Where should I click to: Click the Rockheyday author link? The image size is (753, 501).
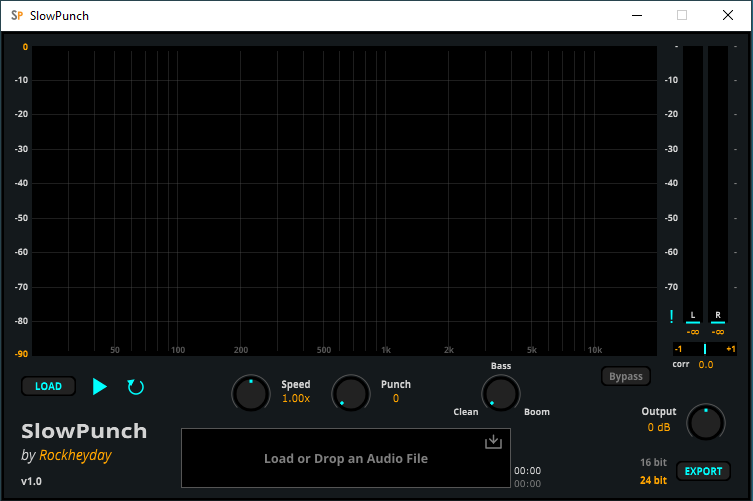[x=74, y=455]
